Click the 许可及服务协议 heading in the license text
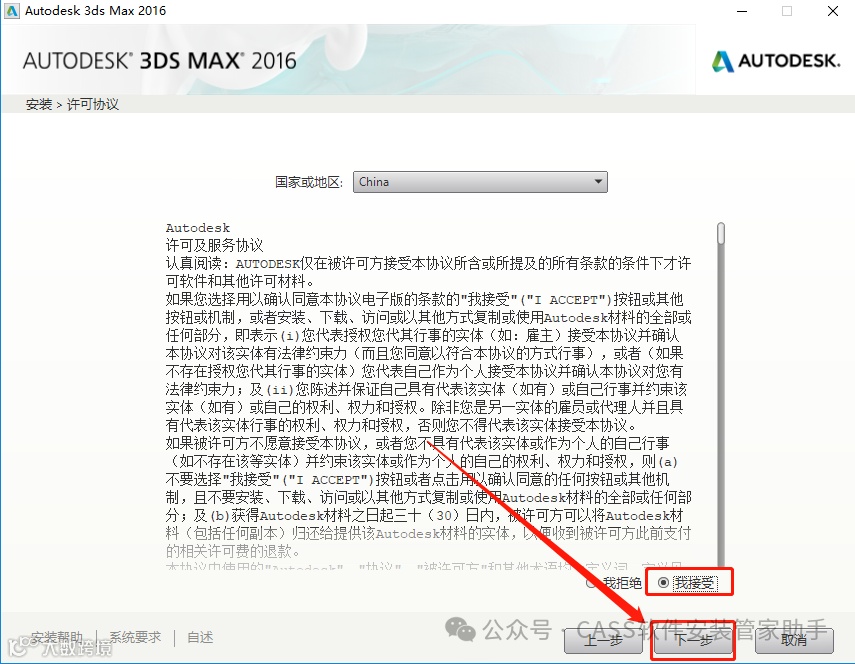Image resolution: width=855 pixels, height=664 pixels. (214, 245)
